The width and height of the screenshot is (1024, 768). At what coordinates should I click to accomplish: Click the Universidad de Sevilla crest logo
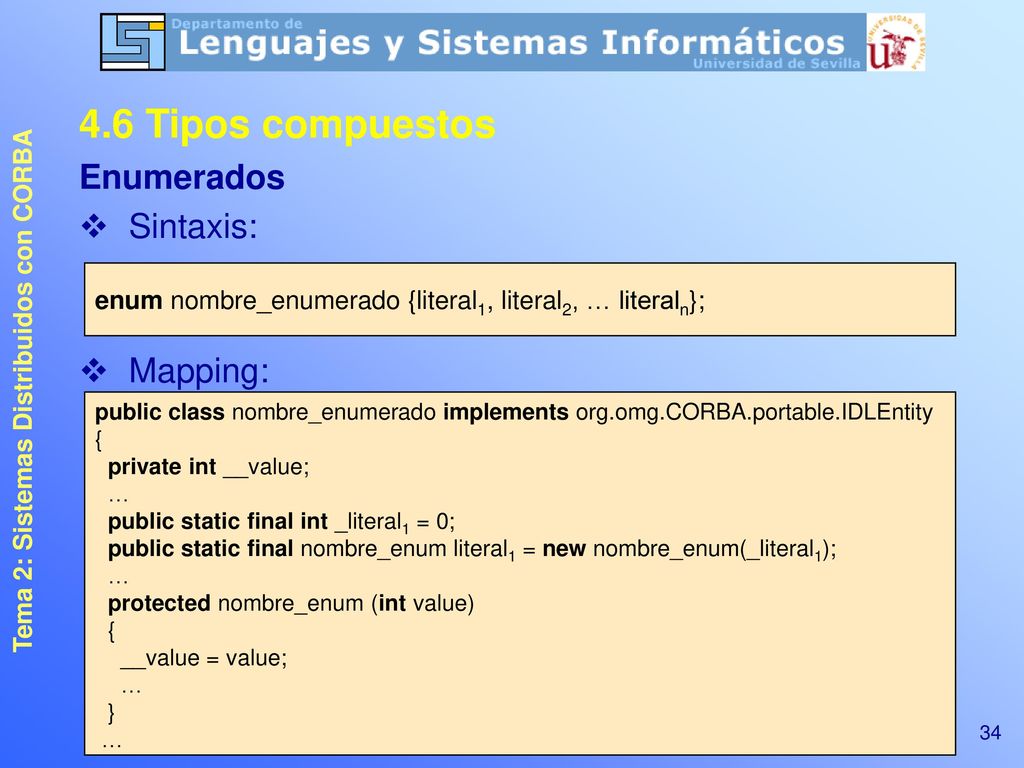[895, 42]
